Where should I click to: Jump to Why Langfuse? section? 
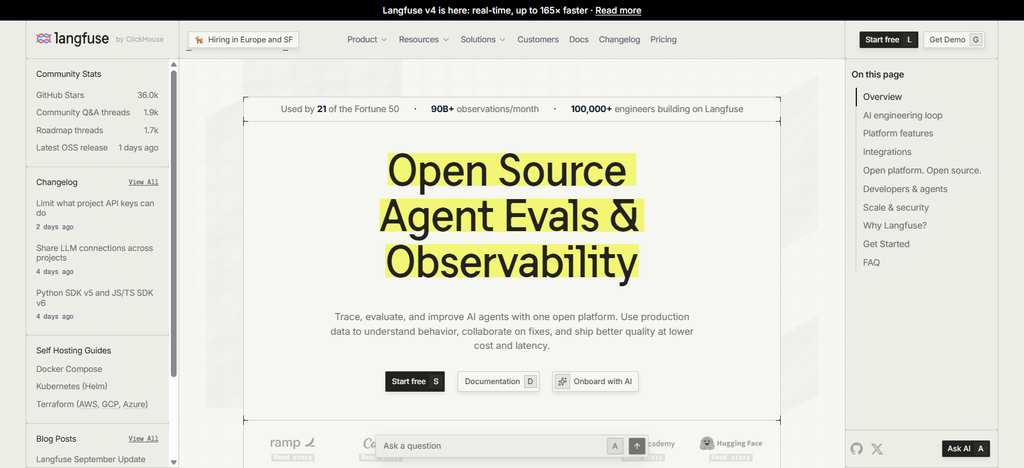point(895,226)
